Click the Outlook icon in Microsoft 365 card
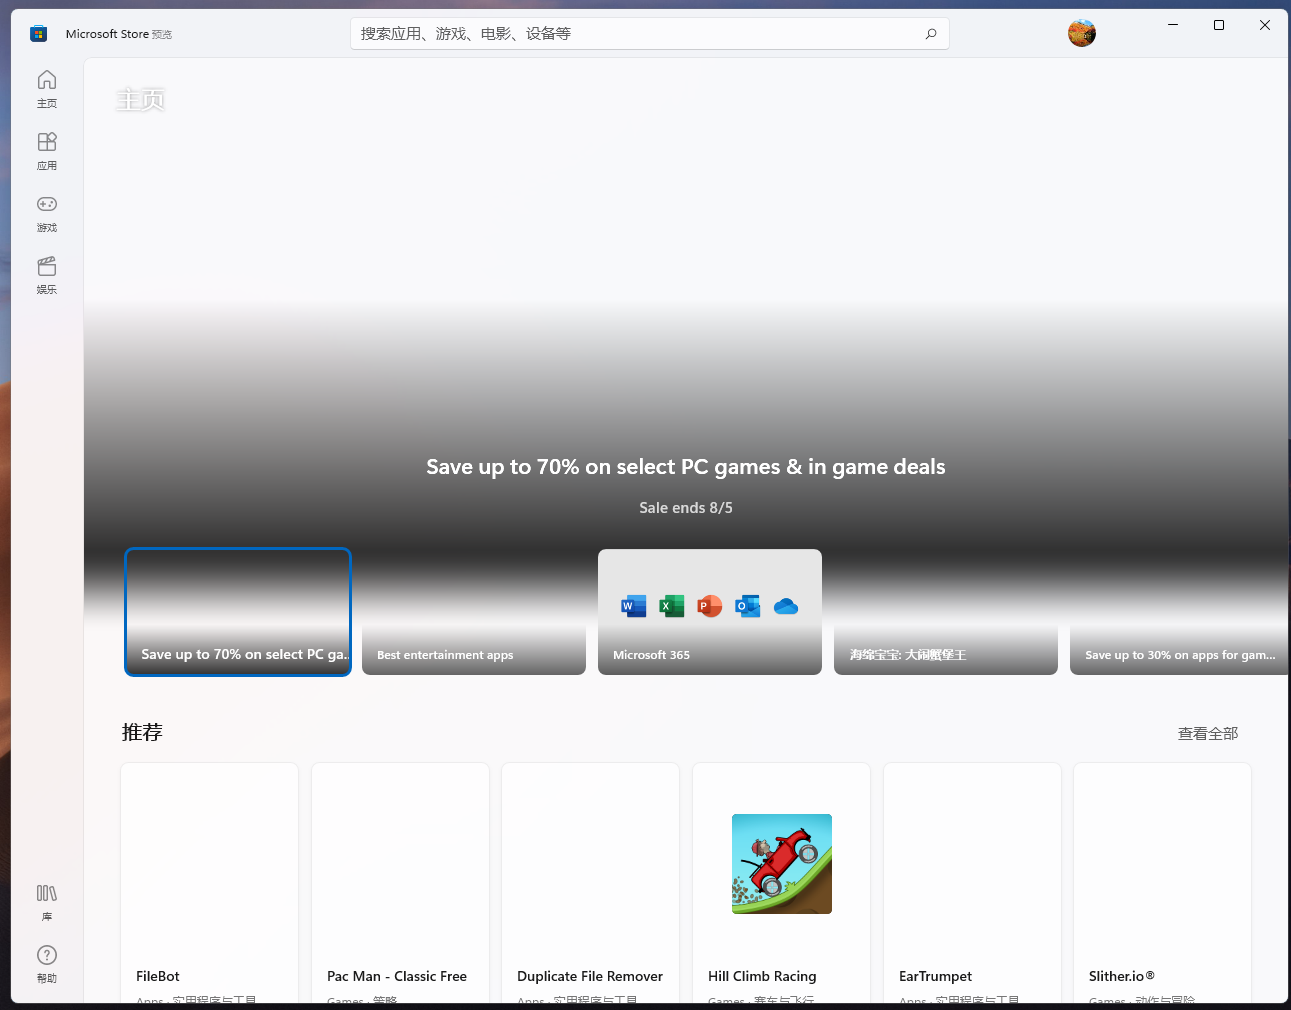1291x1010 pixels. point(748,606)
